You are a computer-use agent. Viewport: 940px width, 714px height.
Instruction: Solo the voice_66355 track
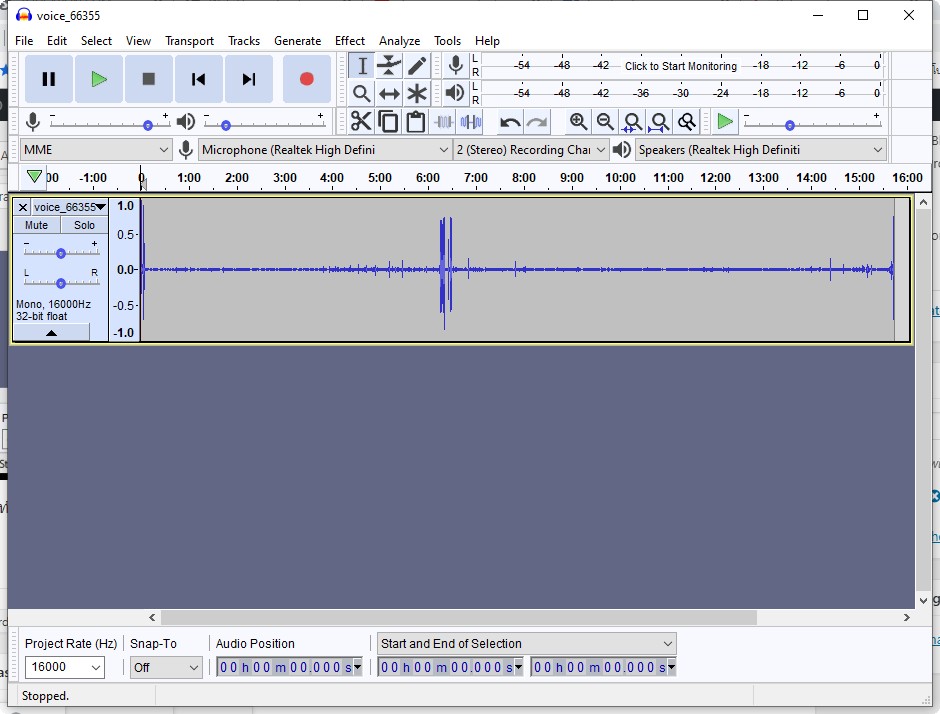point(84,226)
